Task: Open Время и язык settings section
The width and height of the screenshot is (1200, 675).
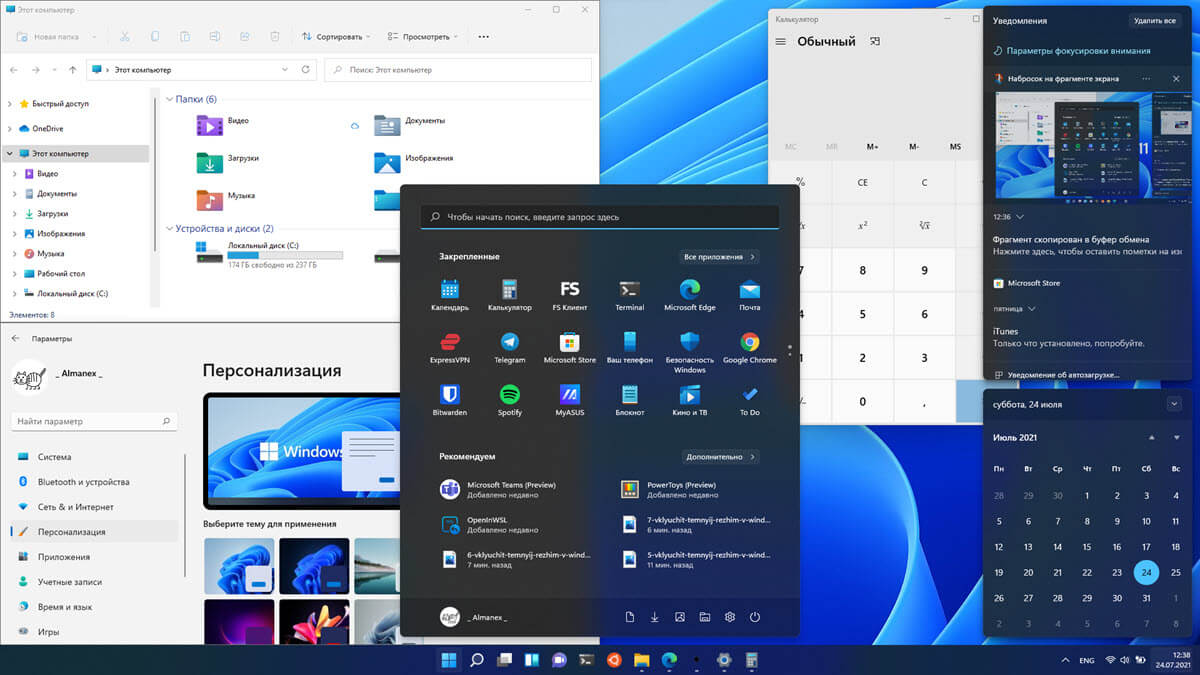Action: click(95, 607)
